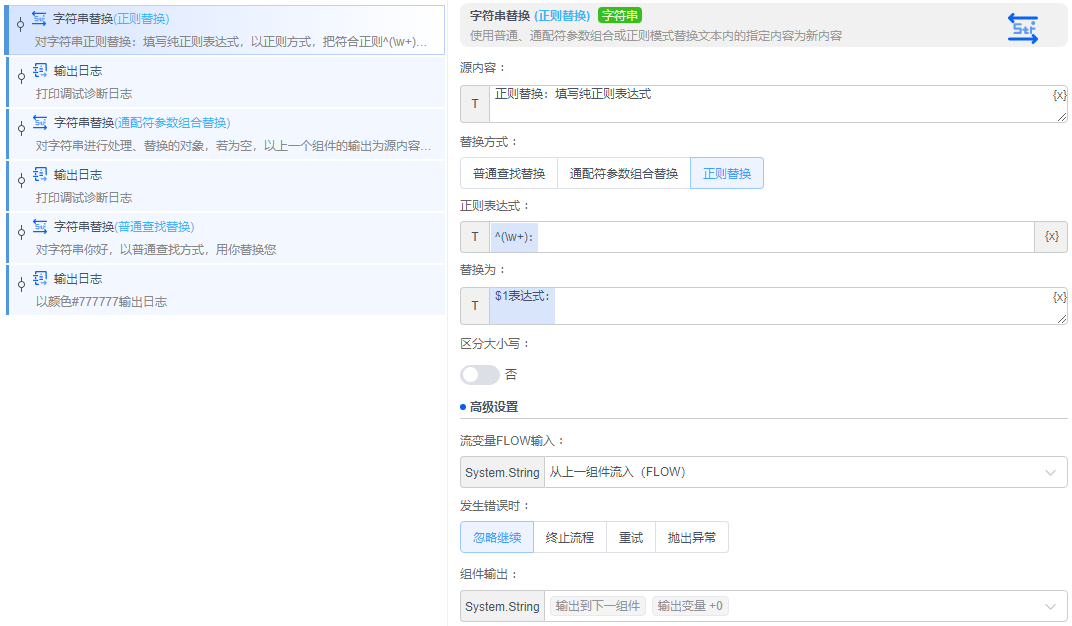This screenshot has height=626, width=1072.
Task: Click the 输出到下一组件 button
Action: (x=596, y=606)
